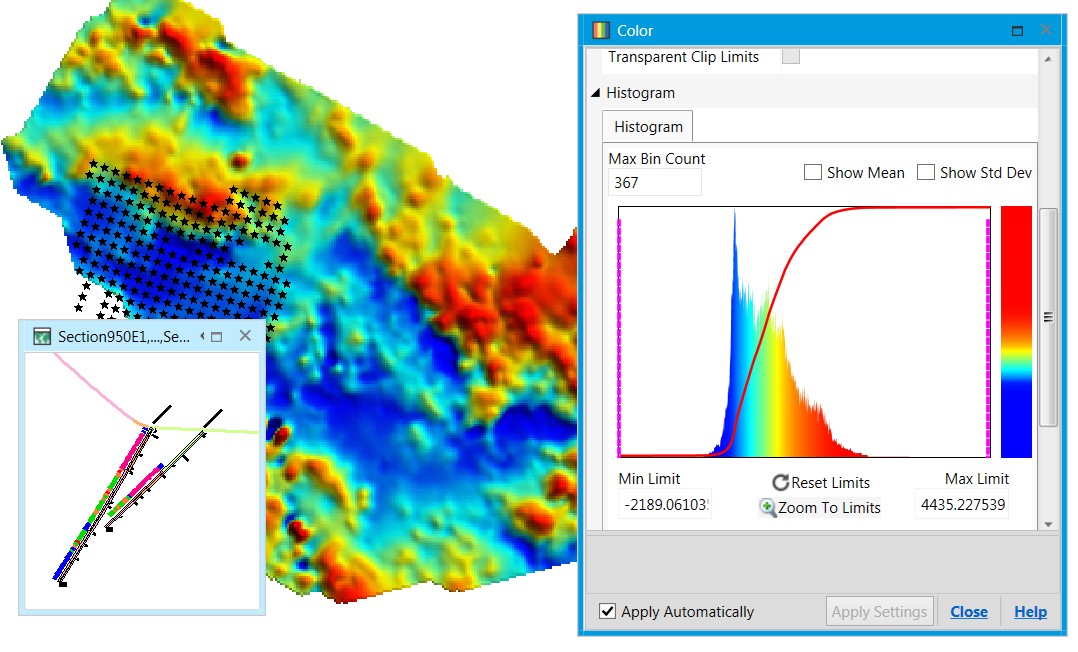Edit the Min Limit value
This screenshot has width=1078, height=652.
coord(664,504)
